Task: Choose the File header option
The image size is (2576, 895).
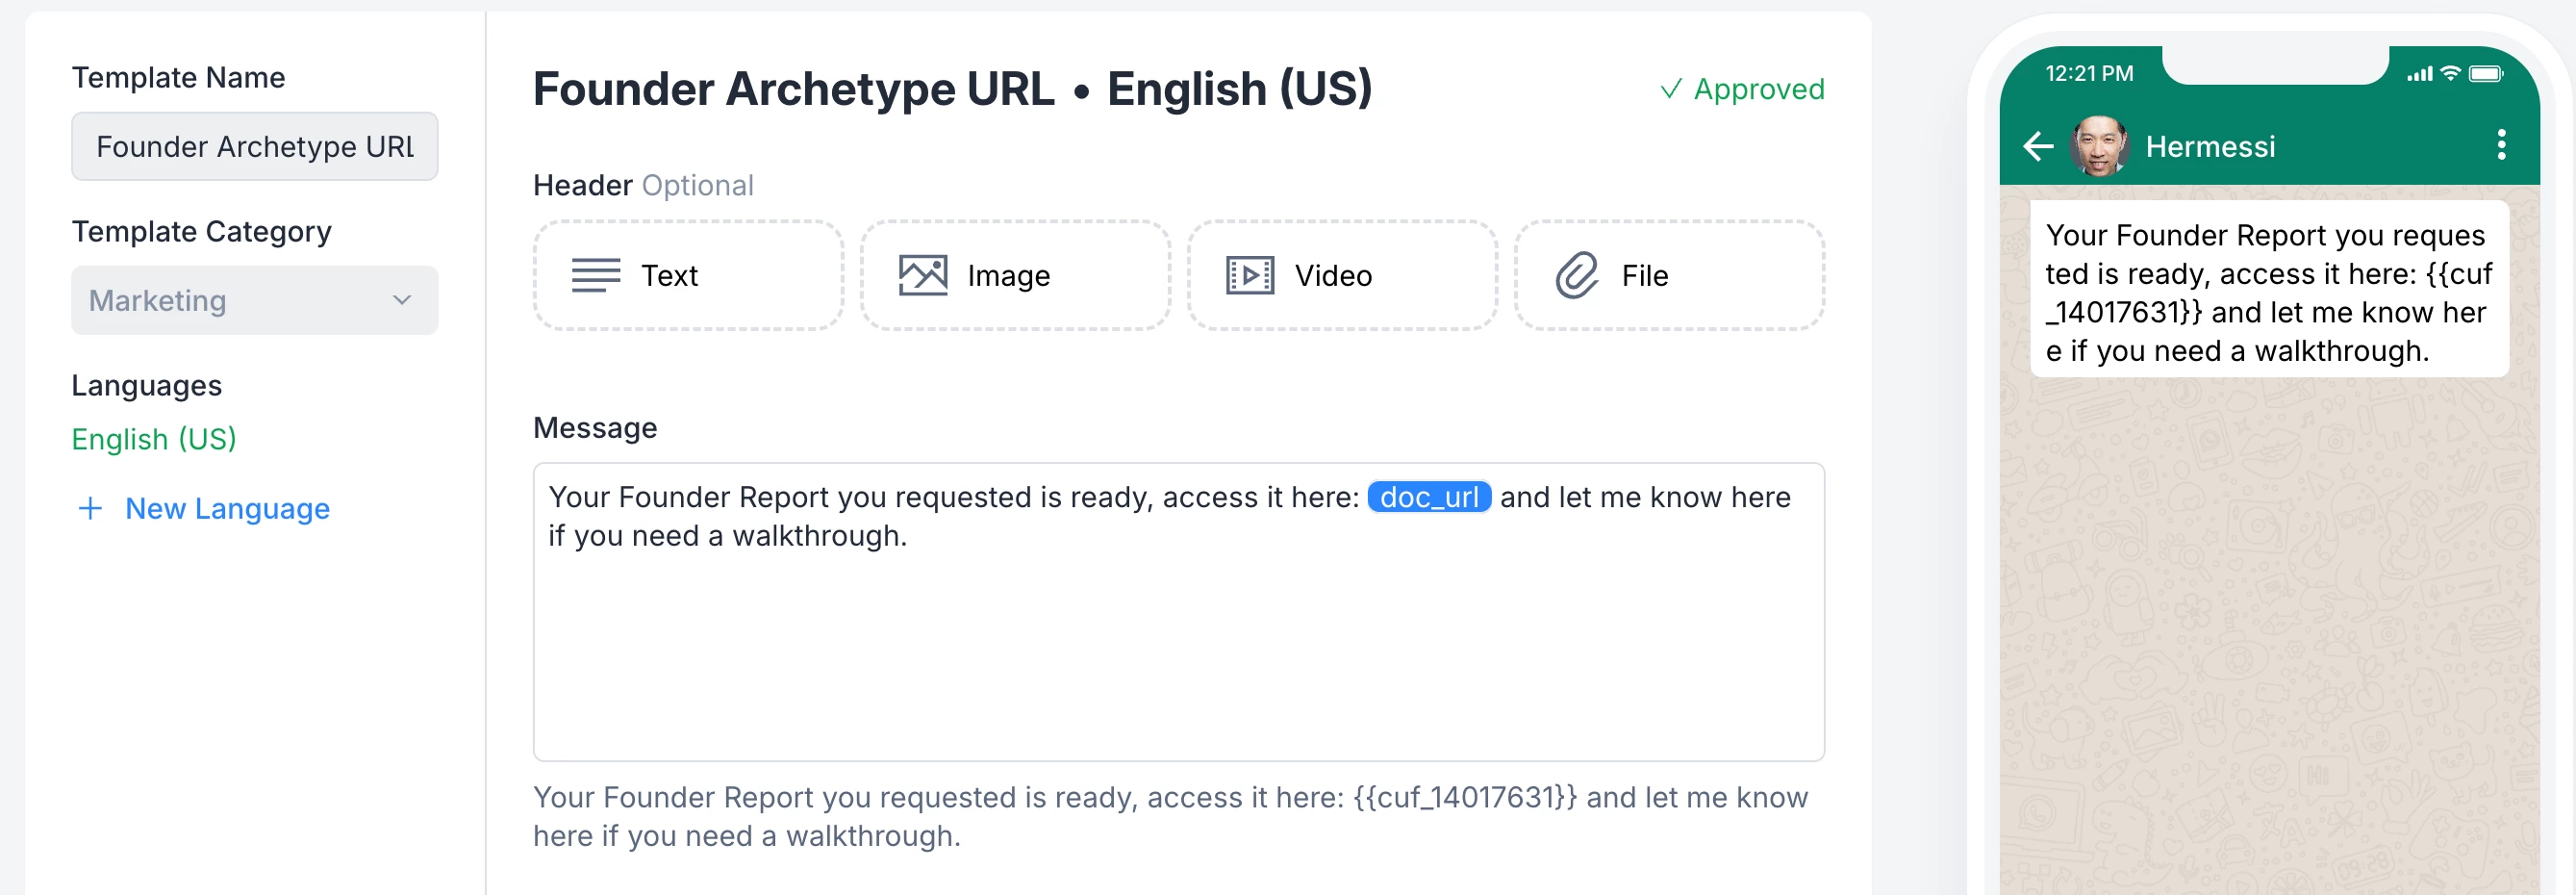Action: [x=1668, y=275]
